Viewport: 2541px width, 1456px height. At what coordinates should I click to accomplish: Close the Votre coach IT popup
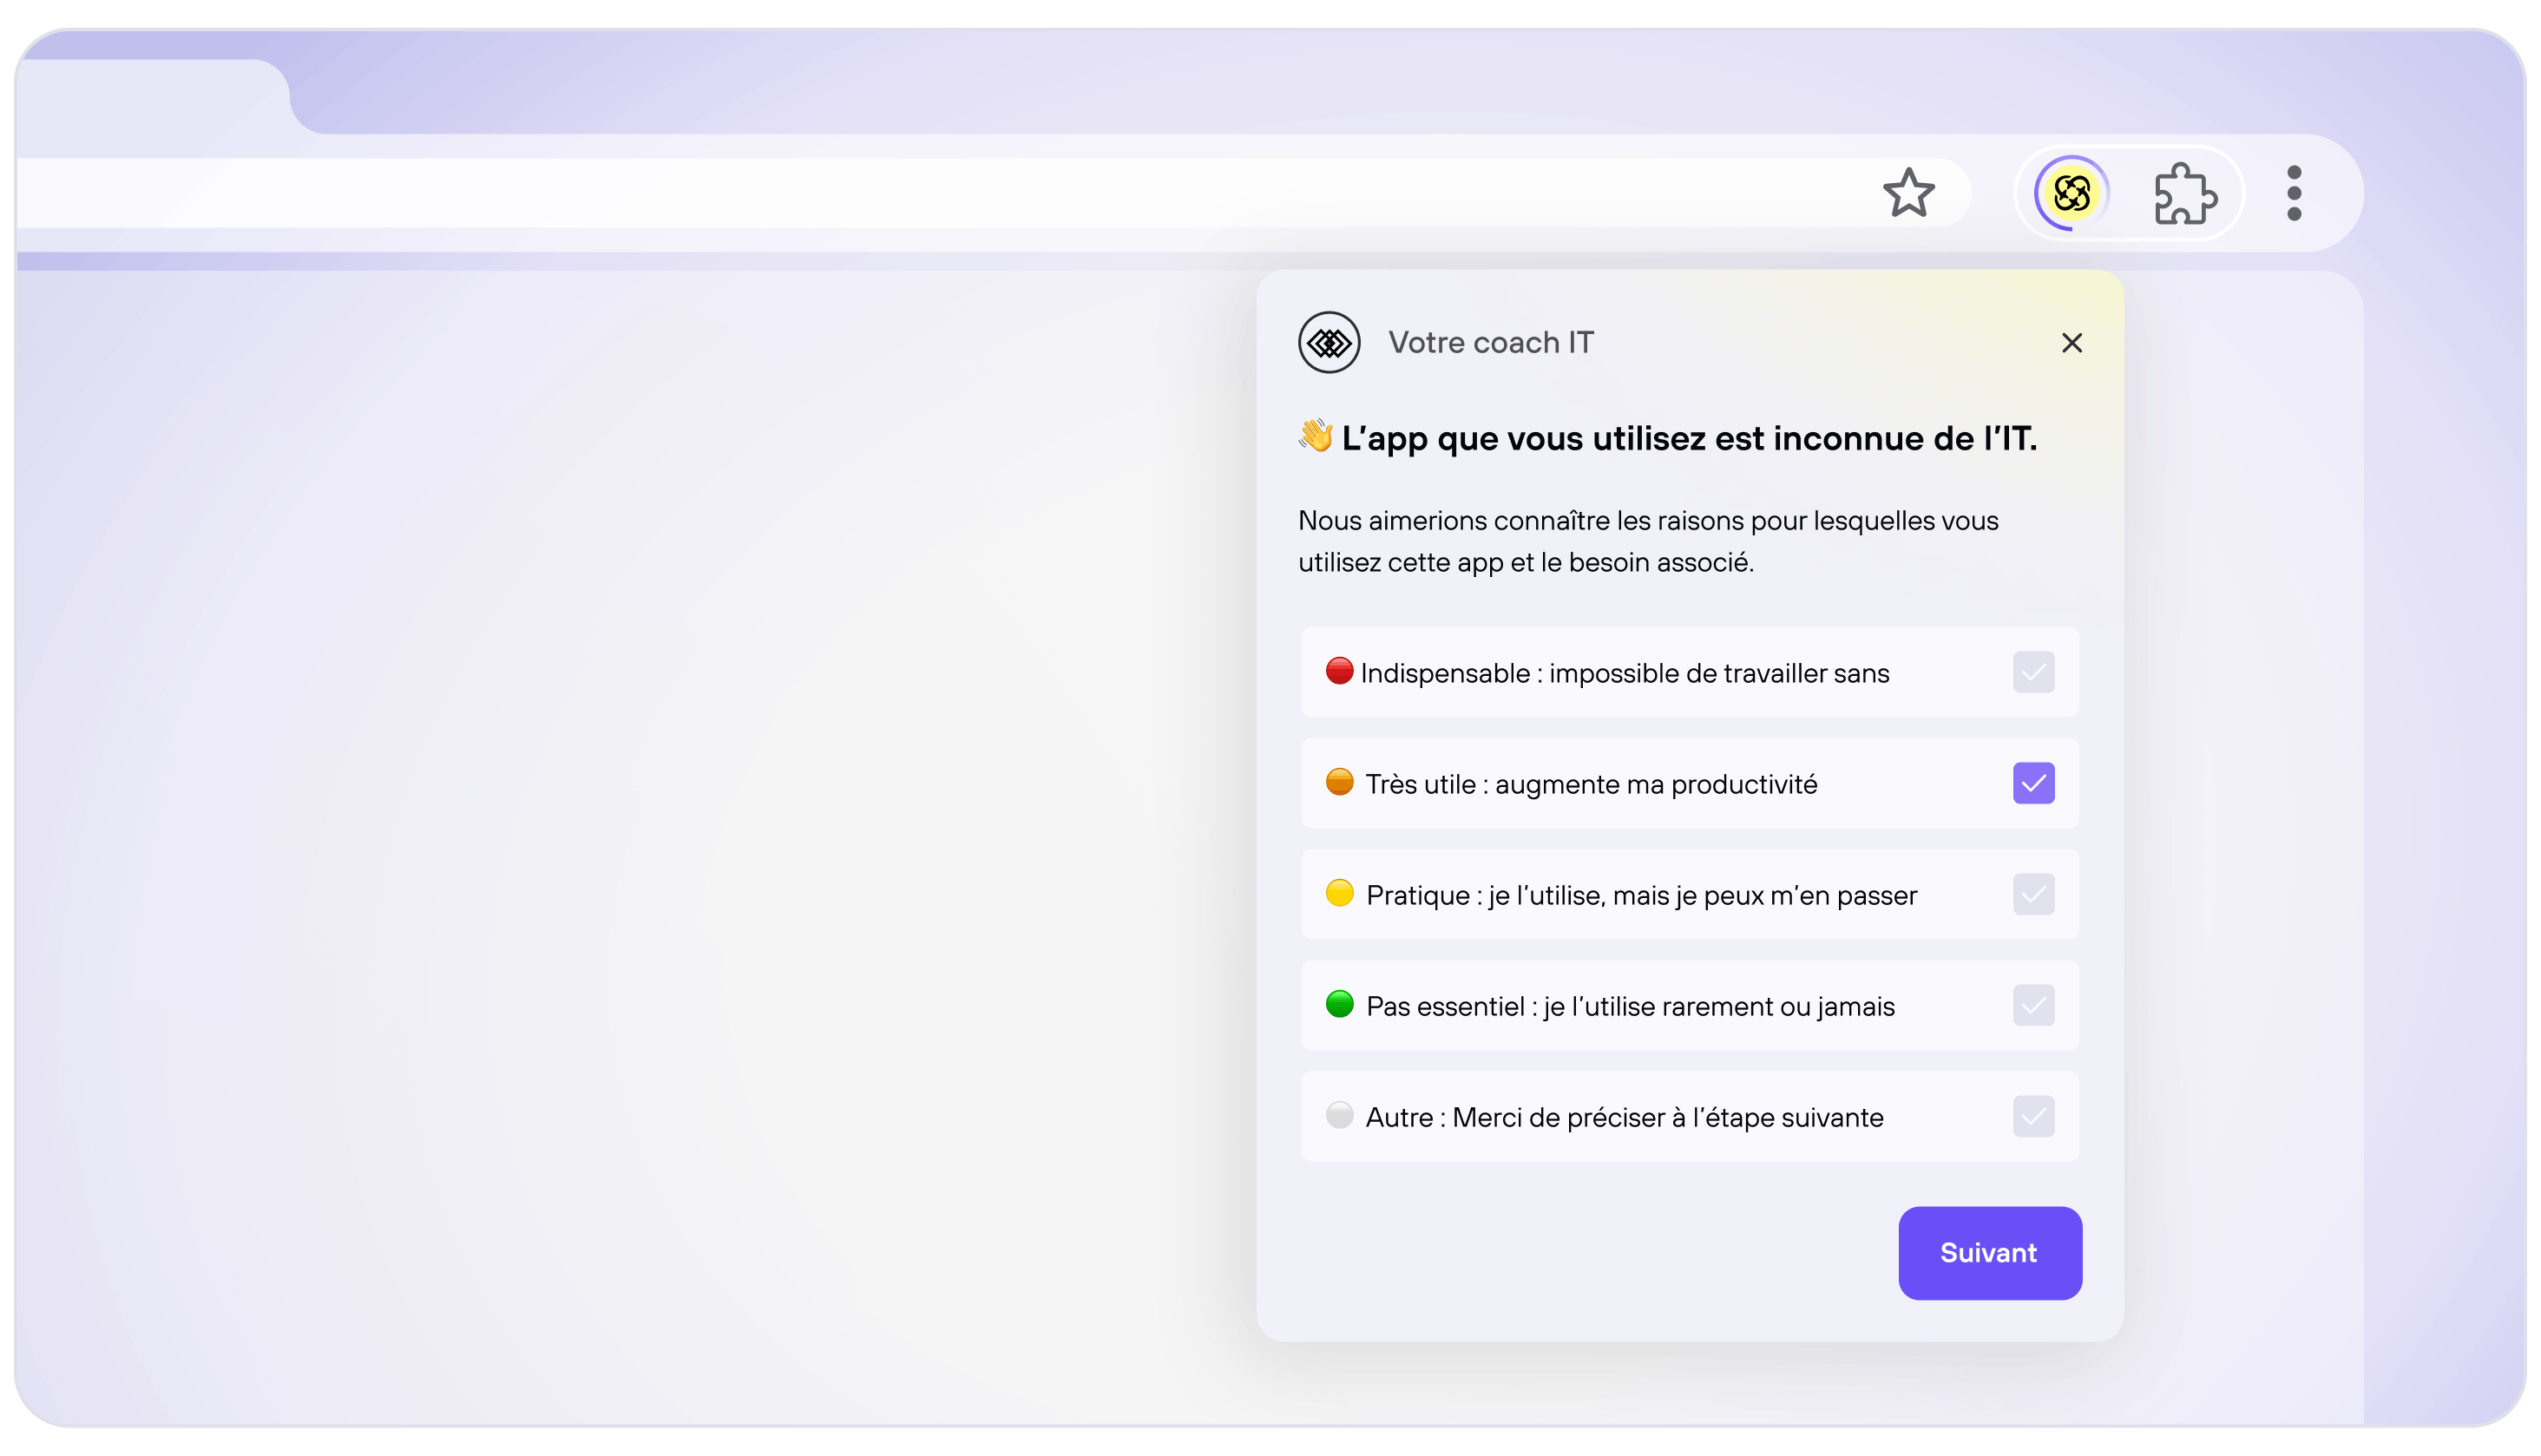2071,343
